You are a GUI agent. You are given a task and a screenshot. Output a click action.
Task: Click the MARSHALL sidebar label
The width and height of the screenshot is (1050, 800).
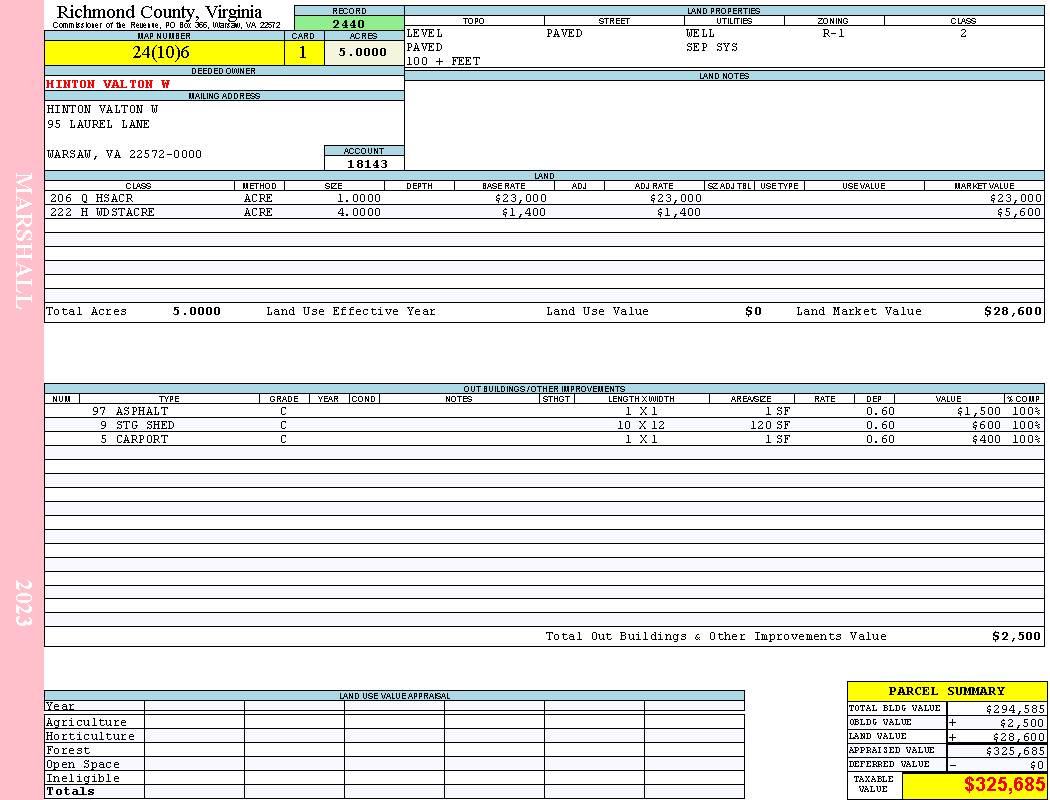(23, 241)
